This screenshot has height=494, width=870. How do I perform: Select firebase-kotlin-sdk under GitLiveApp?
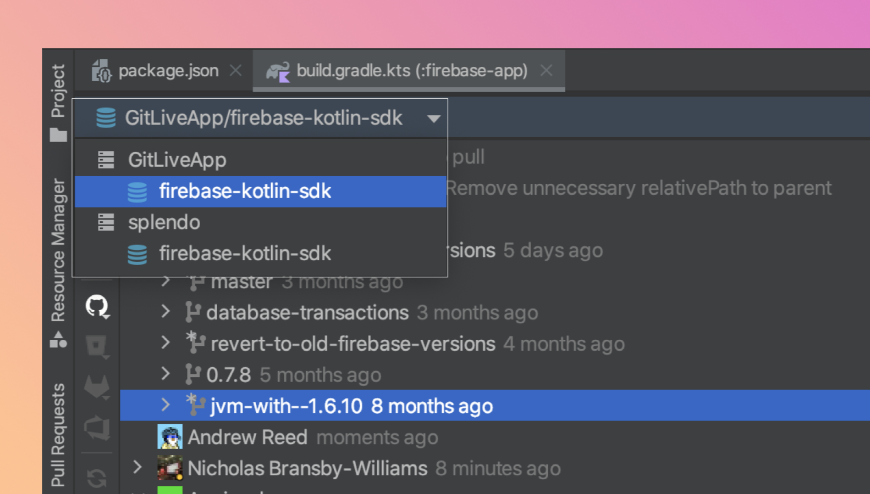click(244, 191)
